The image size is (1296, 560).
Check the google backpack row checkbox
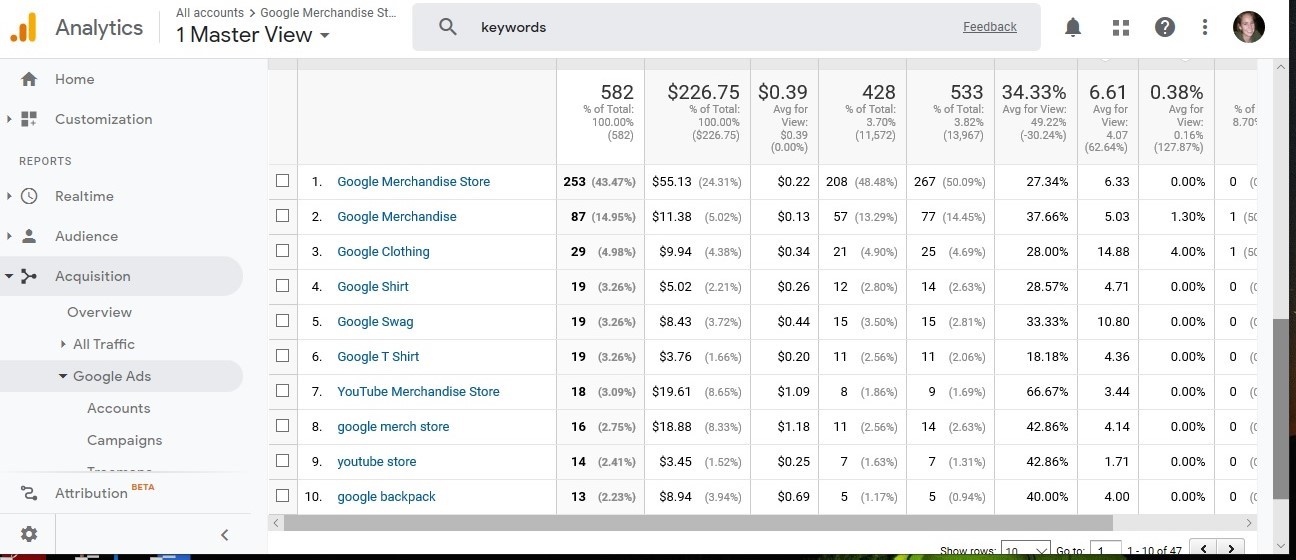282,496
